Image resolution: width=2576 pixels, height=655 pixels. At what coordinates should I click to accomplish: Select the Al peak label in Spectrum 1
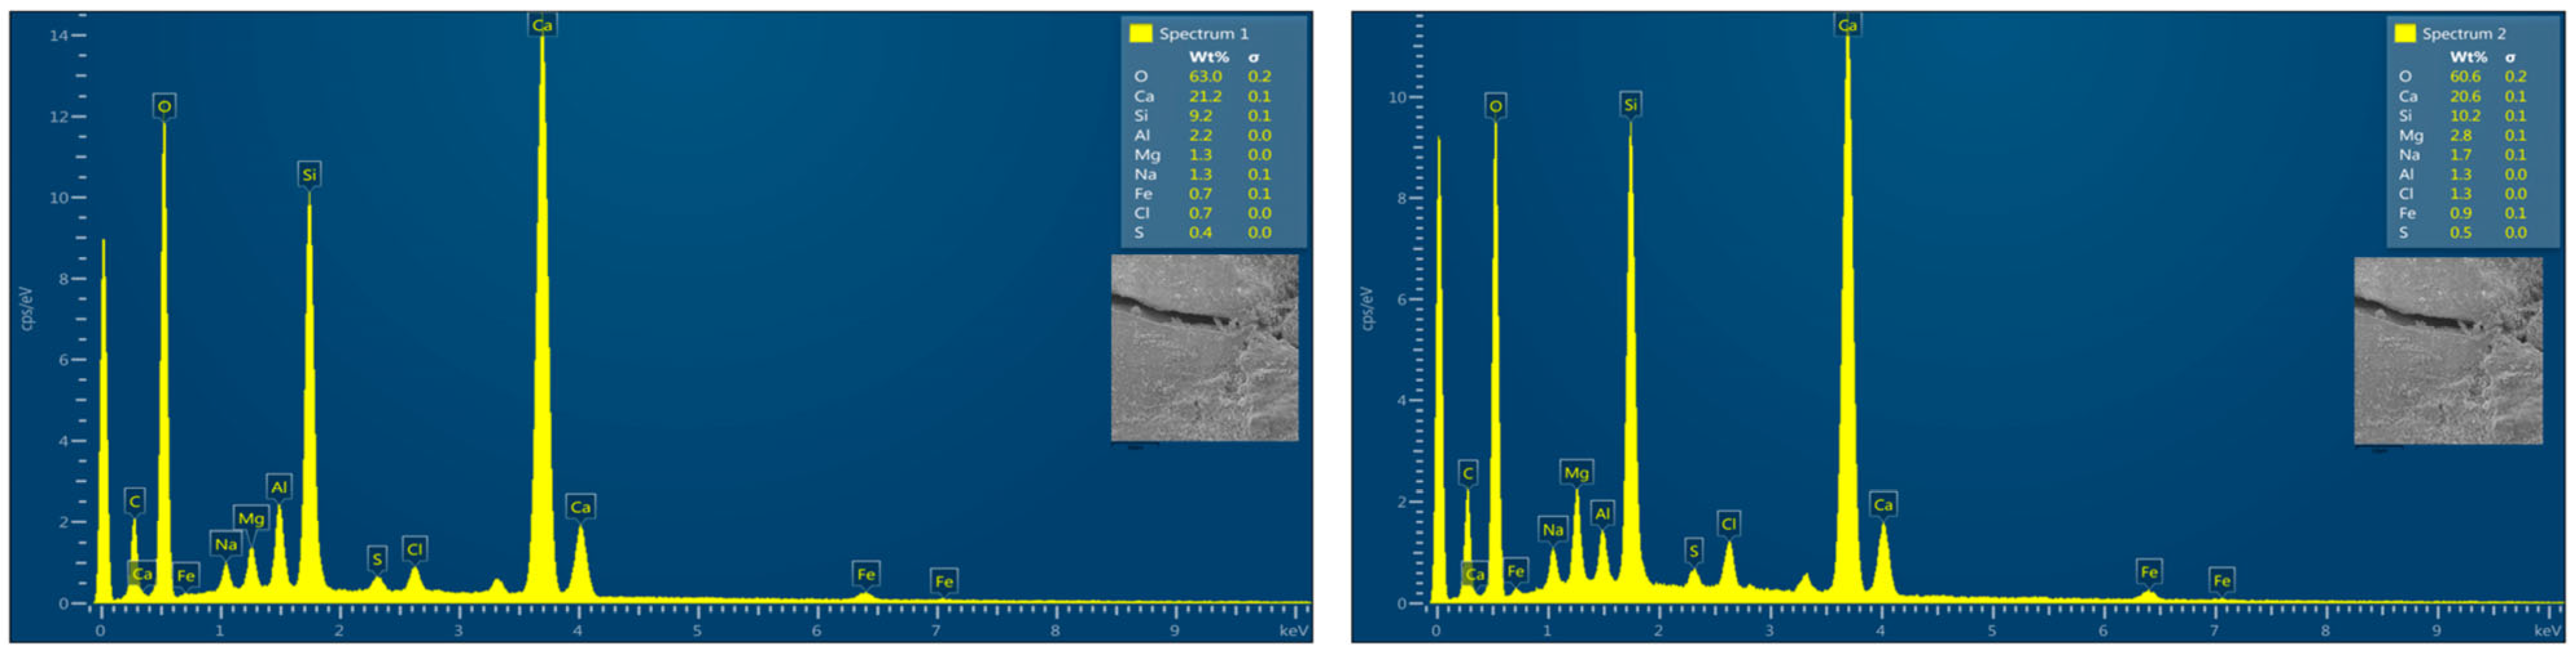pyautogui.click(x=279, y=487)
